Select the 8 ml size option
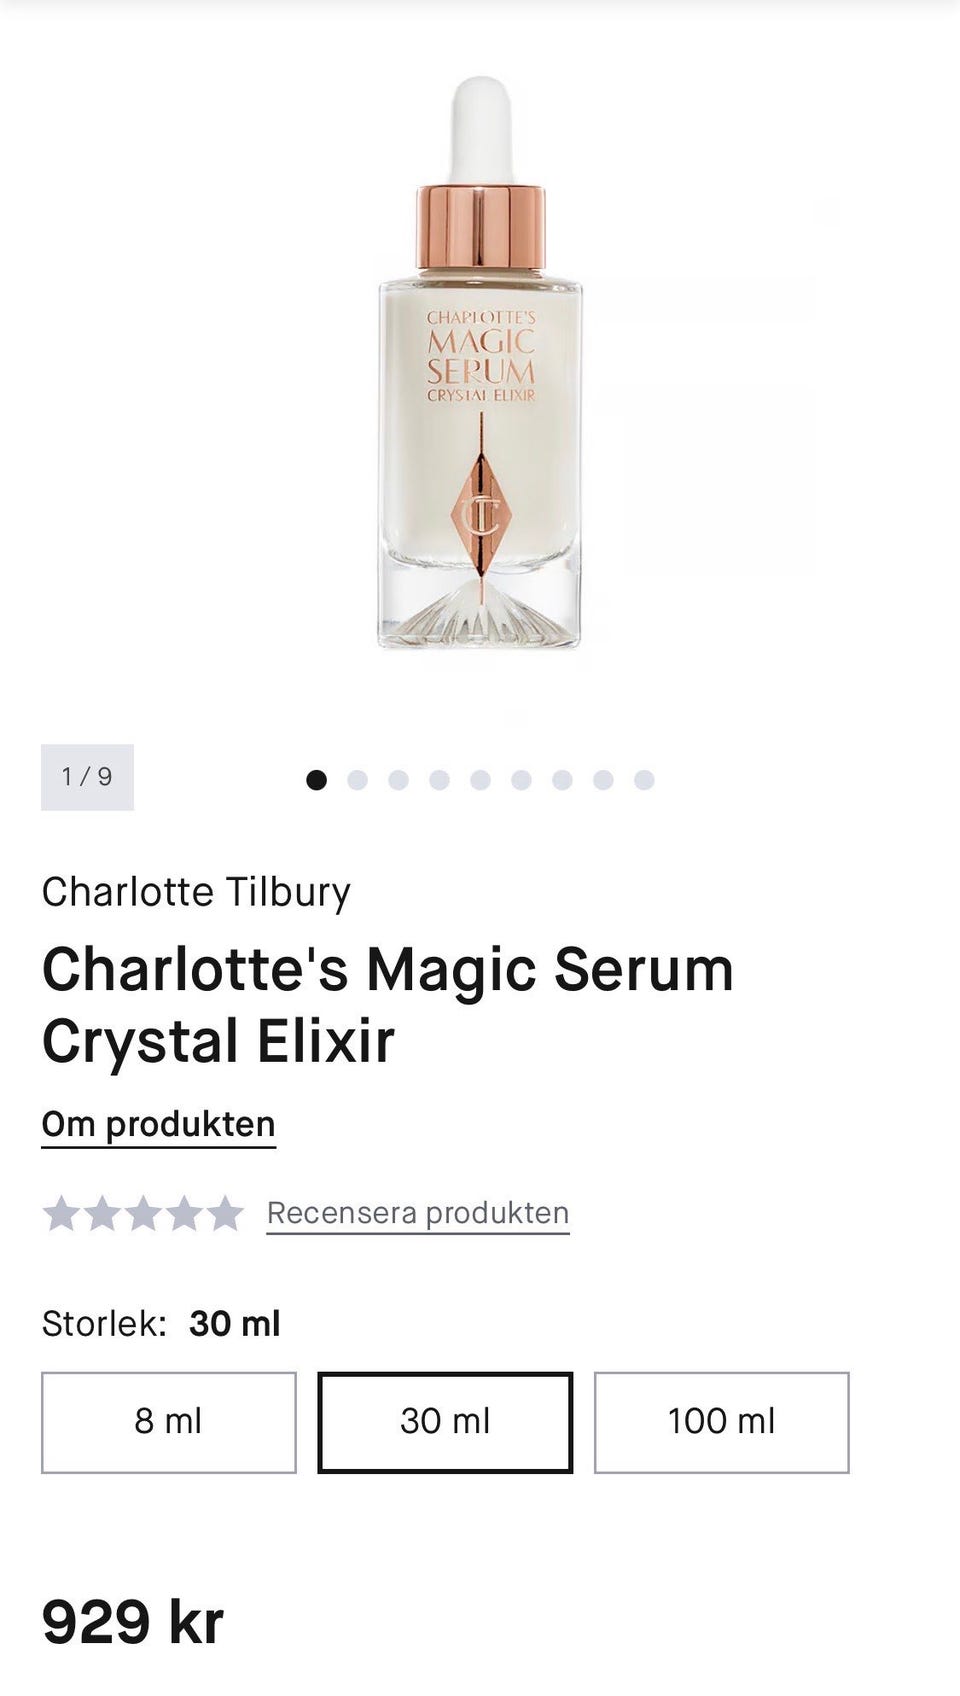Image resolution: width=960 pixels, height=1696 pixels. click(169, 1422)
